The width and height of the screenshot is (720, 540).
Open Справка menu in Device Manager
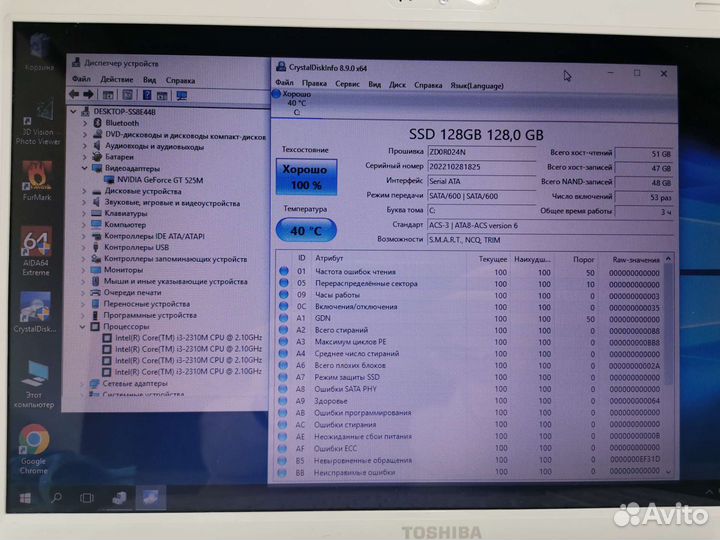(x=180, y=80)
